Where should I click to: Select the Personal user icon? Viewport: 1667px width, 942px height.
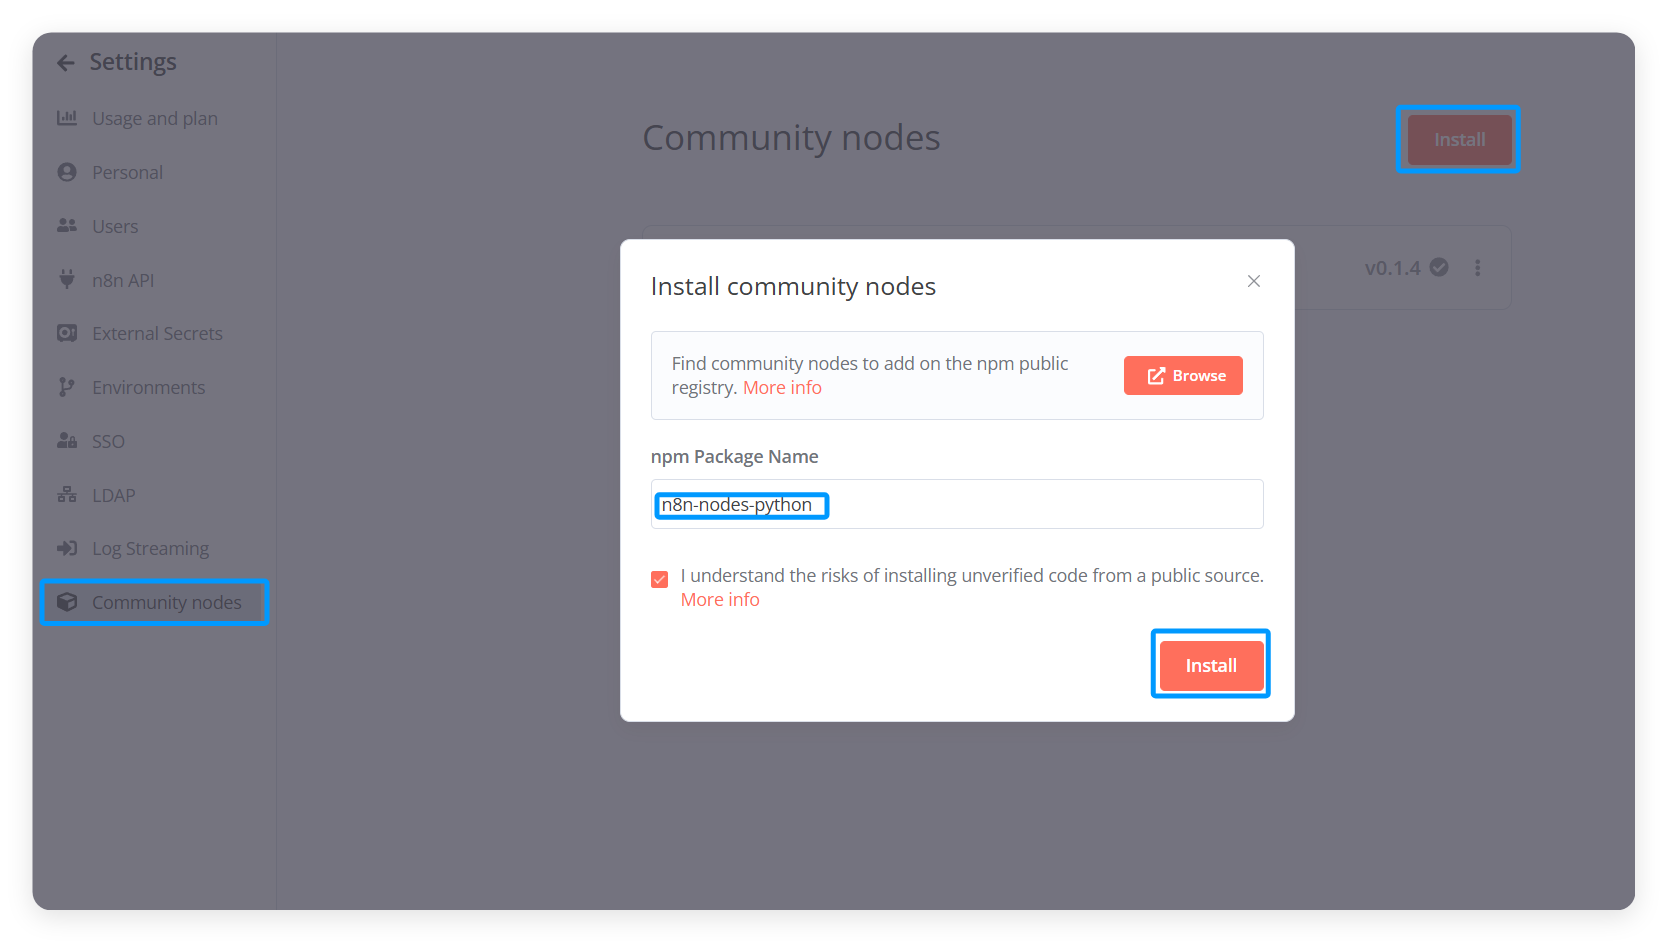point(67,172)
